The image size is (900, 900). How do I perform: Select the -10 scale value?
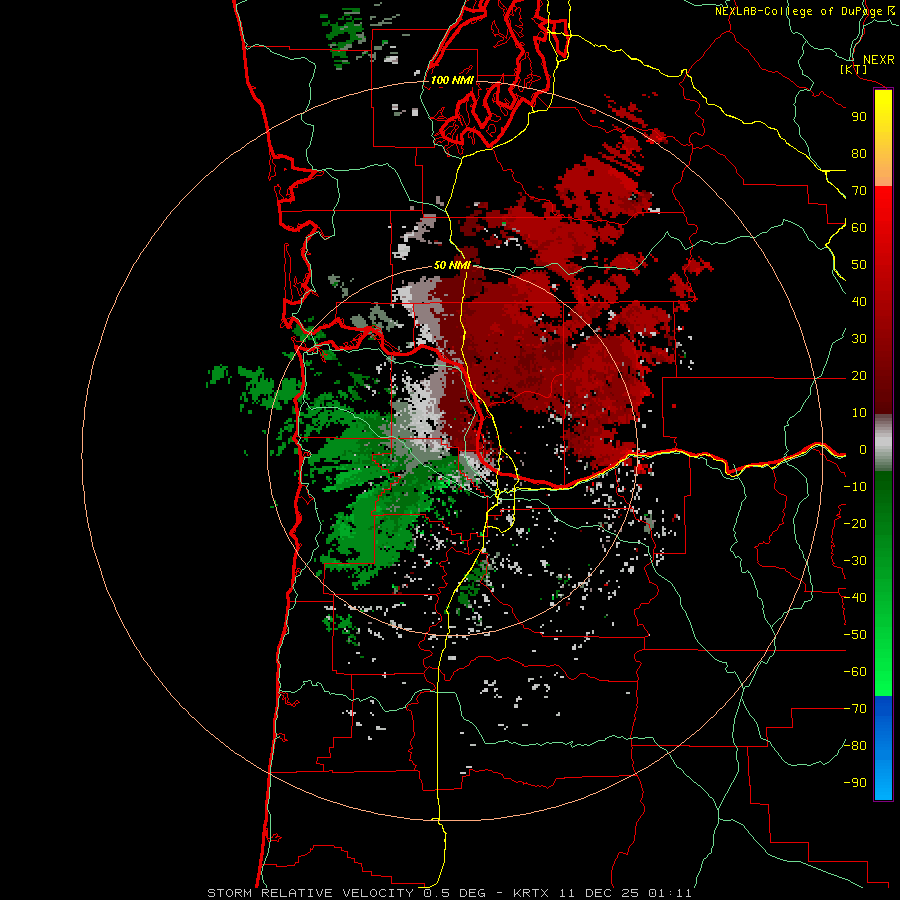pos(855,487)
